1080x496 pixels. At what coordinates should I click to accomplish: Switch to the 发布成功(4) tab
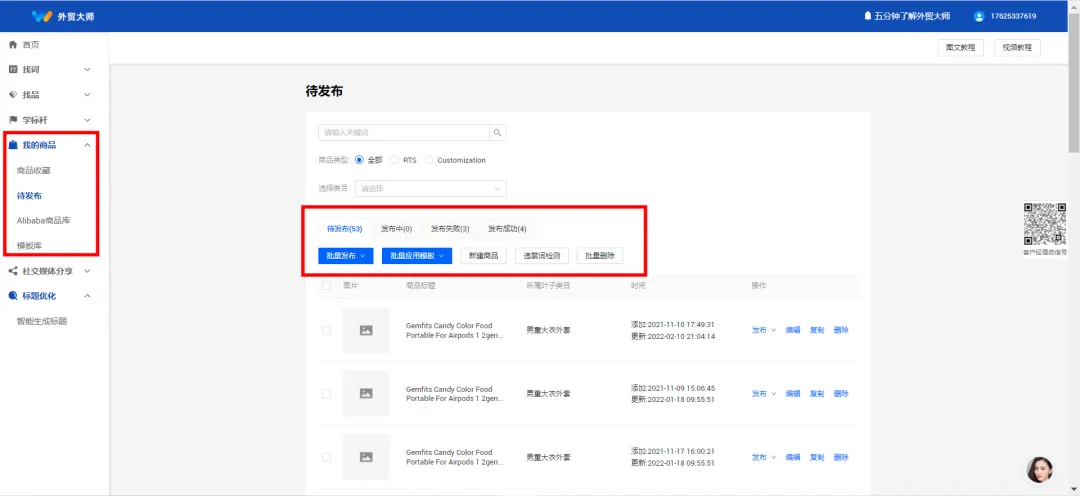[507, 229]
